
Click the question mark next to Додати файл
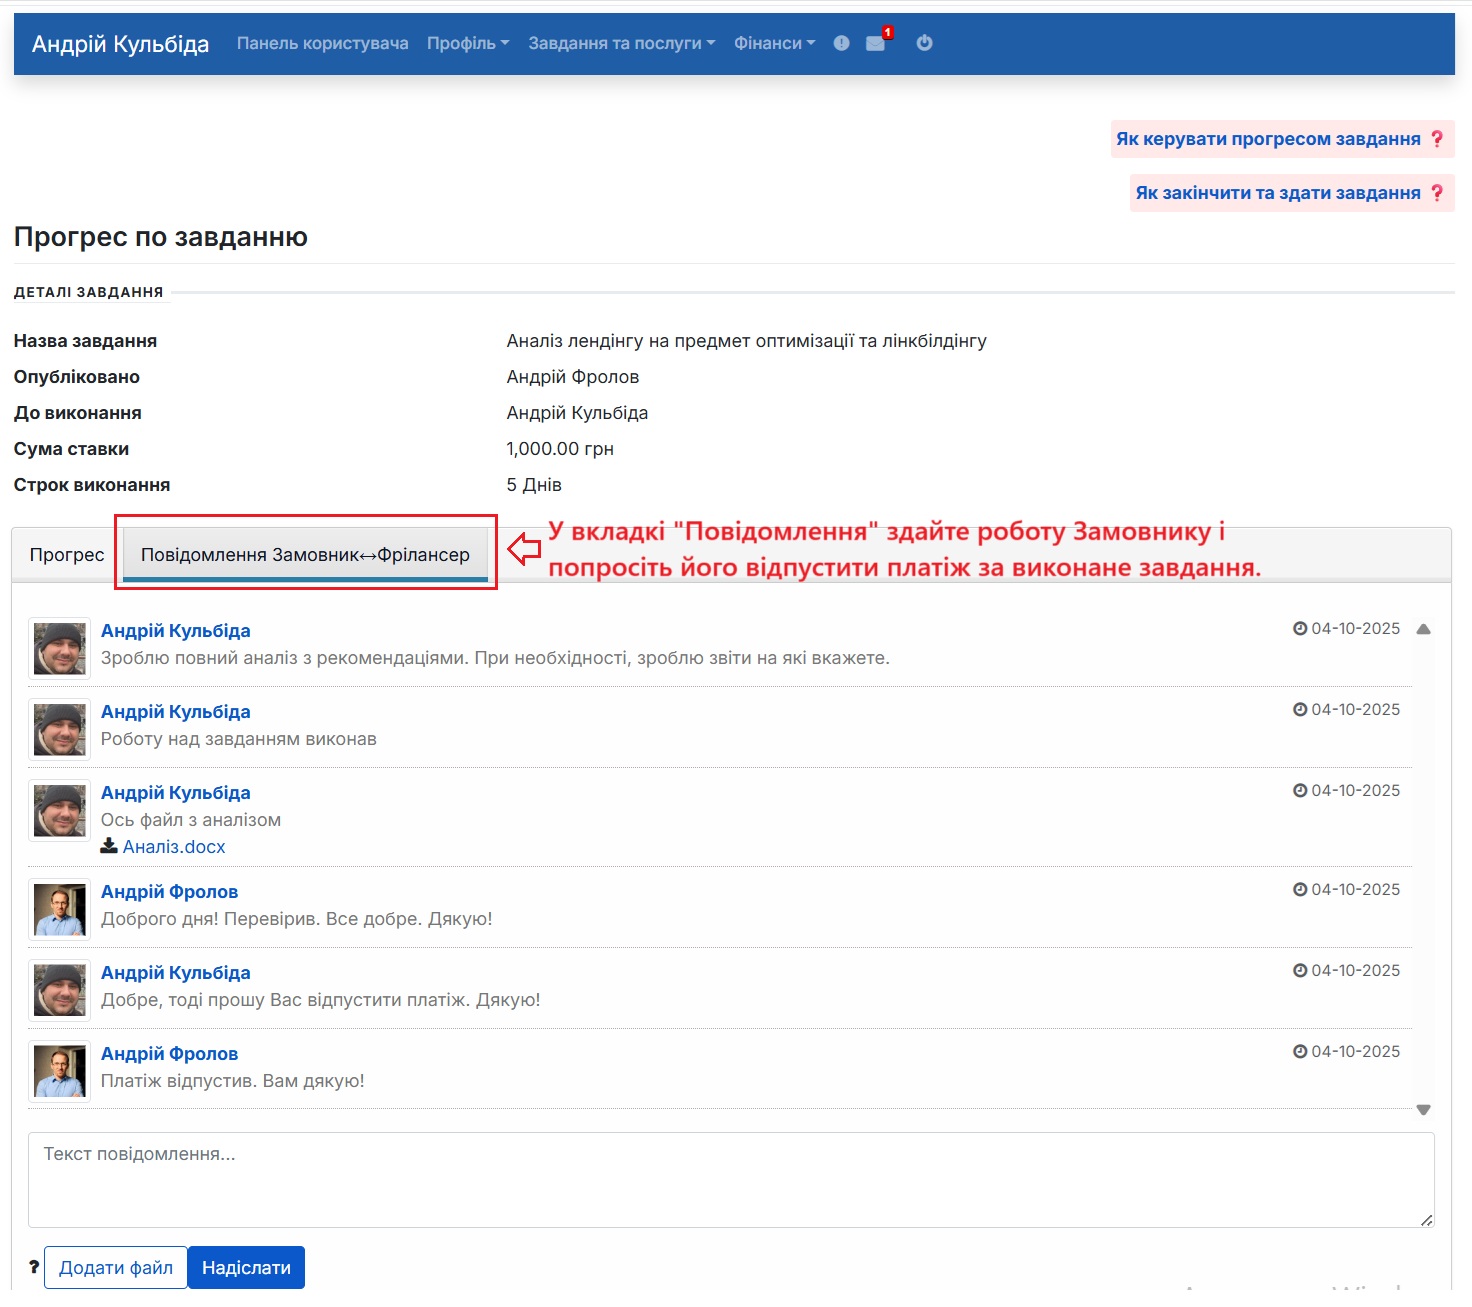point(34,1267)
